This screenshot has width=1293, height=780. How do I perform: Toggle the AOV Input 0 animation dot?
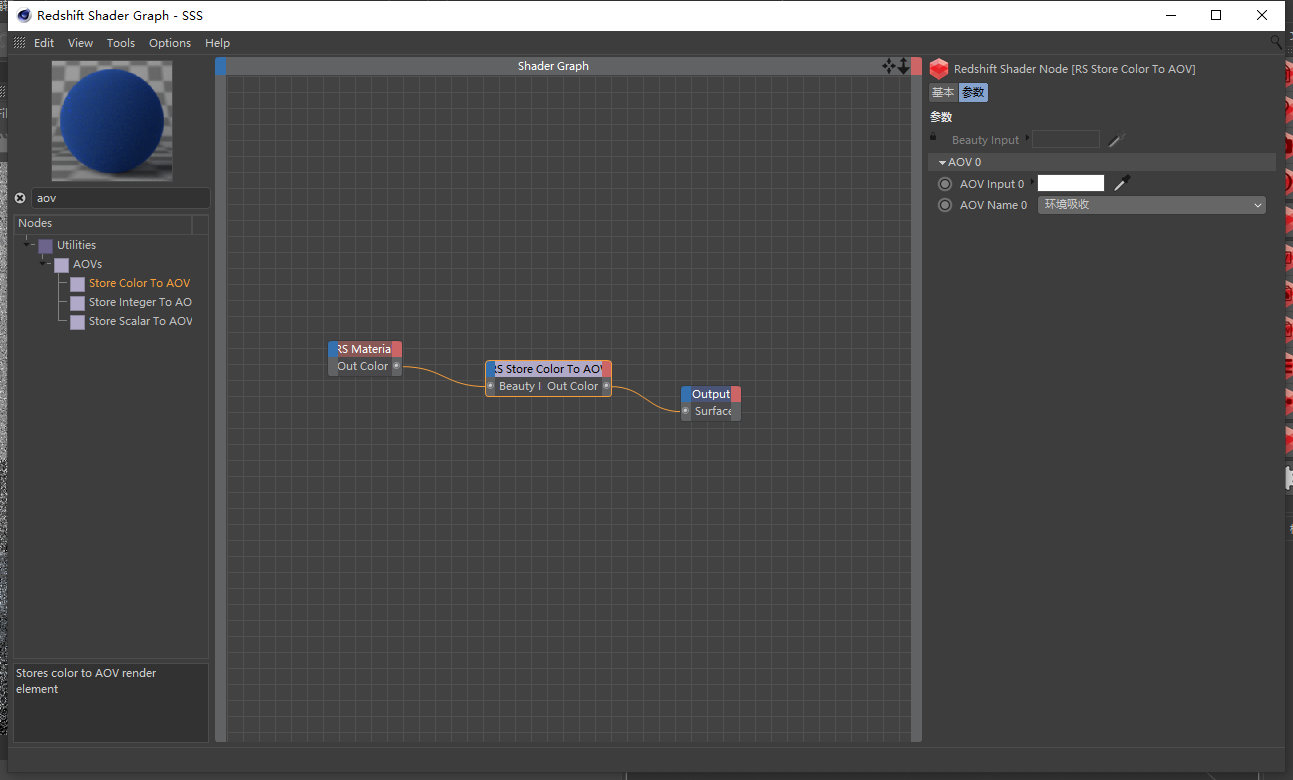coord(945,184)
